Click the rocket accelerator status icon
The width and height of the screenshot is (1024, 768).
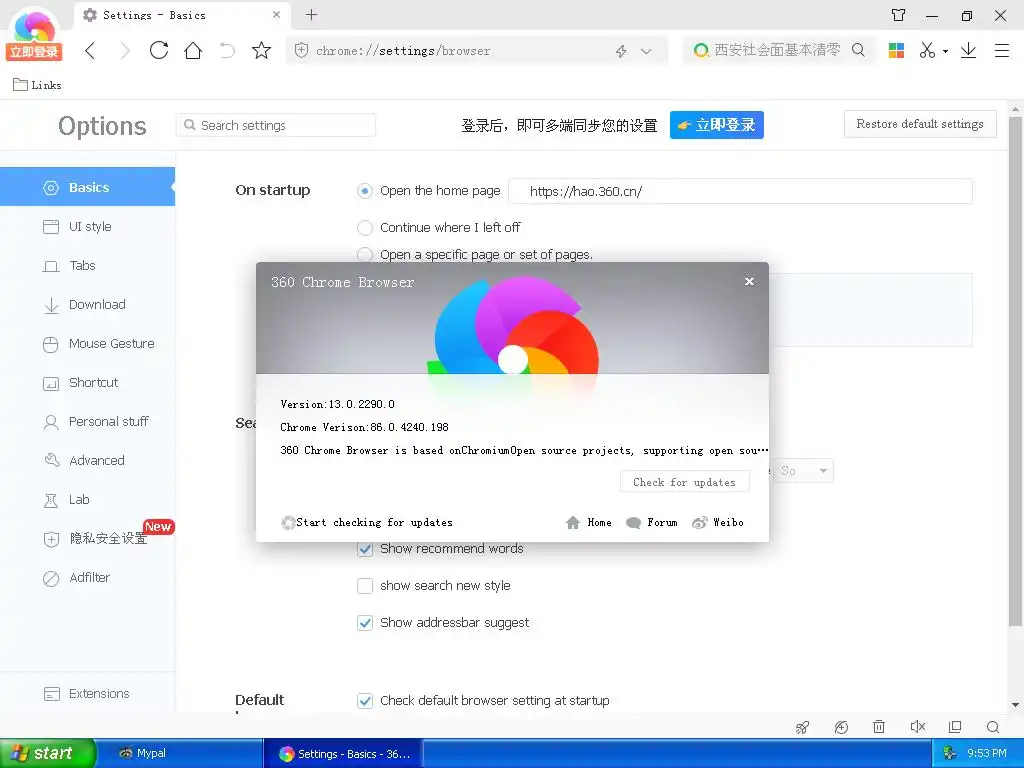[x=803, y=727]
